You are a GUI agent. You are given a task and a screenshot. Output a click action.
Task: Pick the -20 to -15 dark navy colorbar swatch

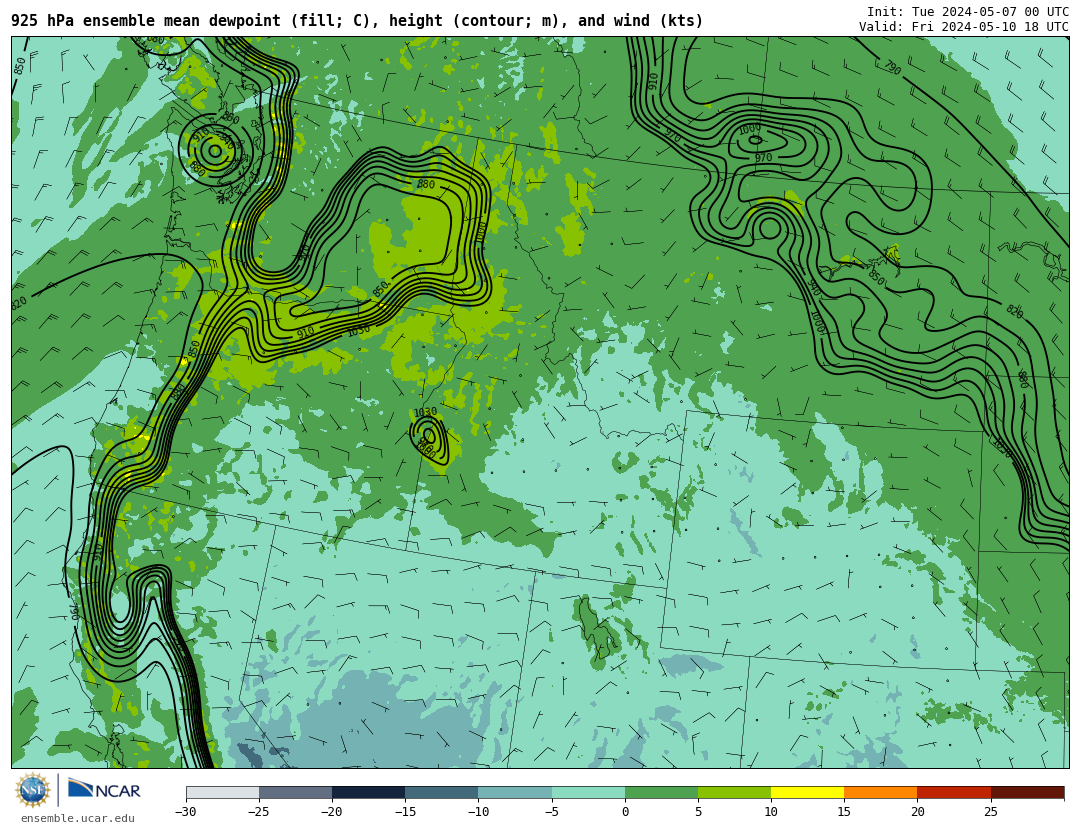368,792
